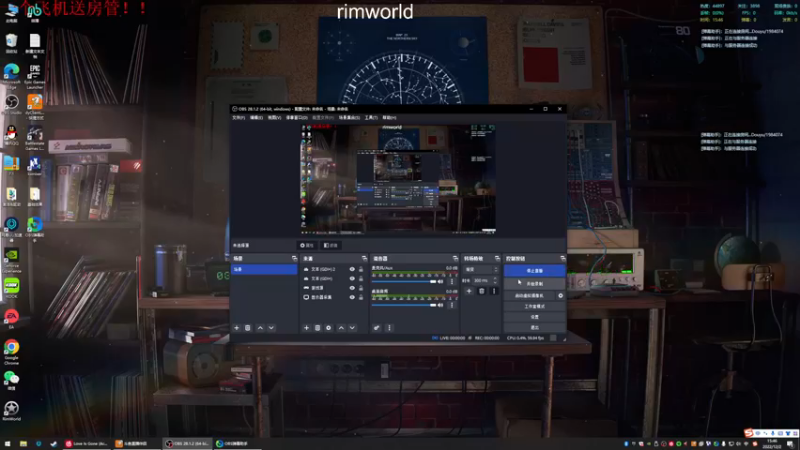Screen dimensions: 800x450
Task: Increase transition duration with up arrow
Action: pyautogui.click(x=495, y=279)
